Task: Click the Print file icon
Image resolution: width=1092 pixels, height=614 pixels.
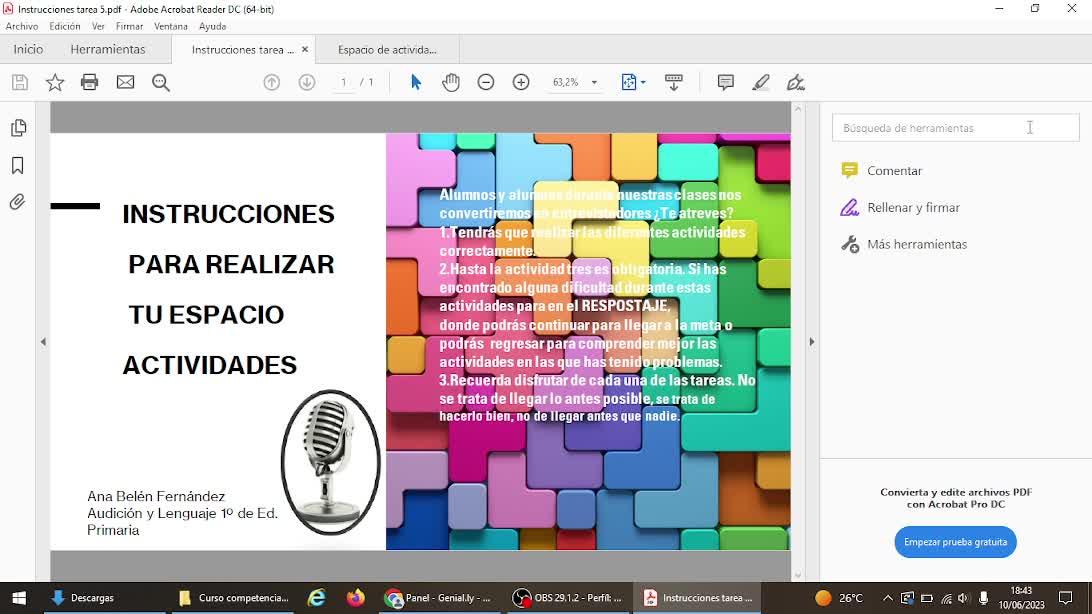Action: tap(90, 83)
